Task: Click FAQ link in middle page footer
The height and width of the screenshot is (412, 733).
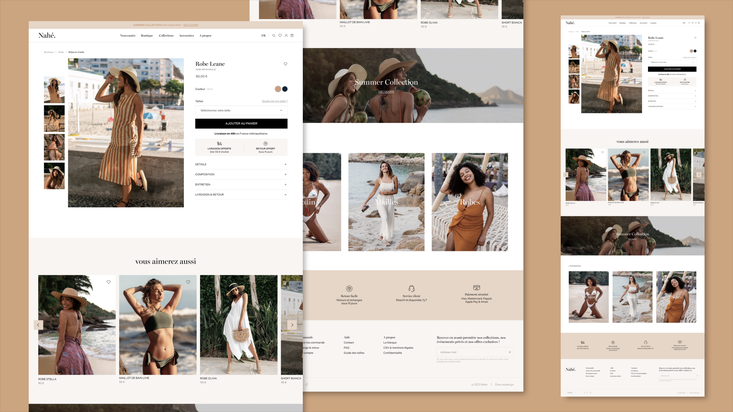Action: click(x=346, y=348)
